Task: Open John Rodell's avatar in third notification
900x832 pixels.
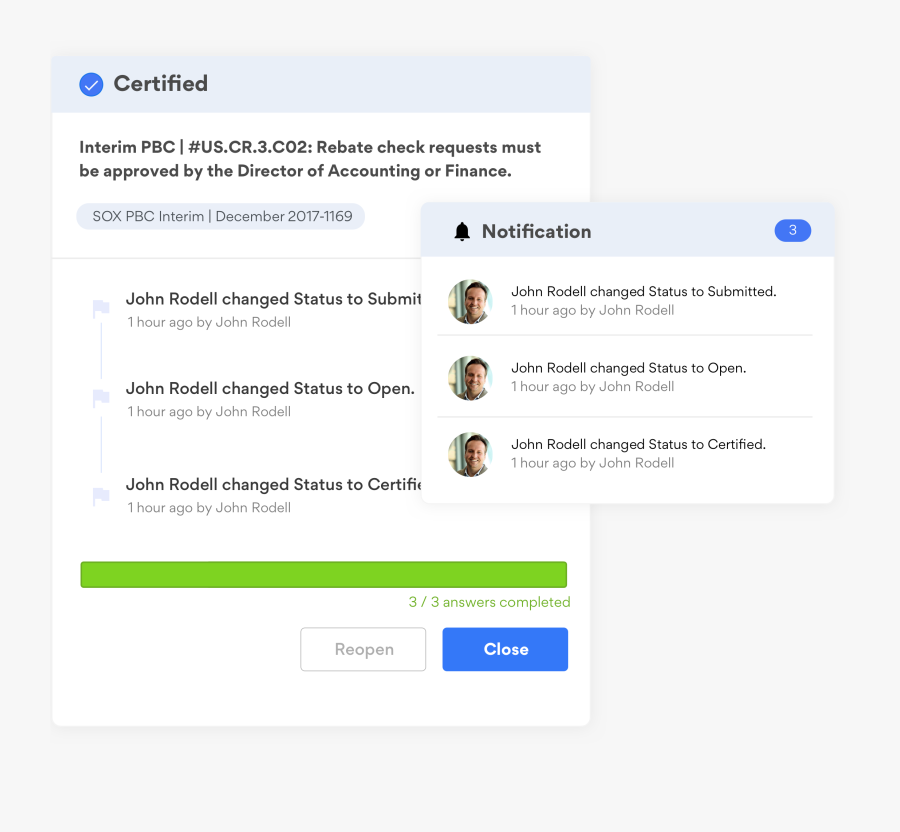Action: [x=470, y=453]
